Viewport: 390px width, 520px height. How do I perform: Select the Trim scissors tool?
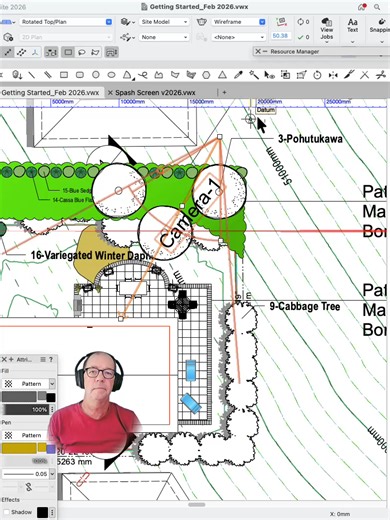point(381,75)
